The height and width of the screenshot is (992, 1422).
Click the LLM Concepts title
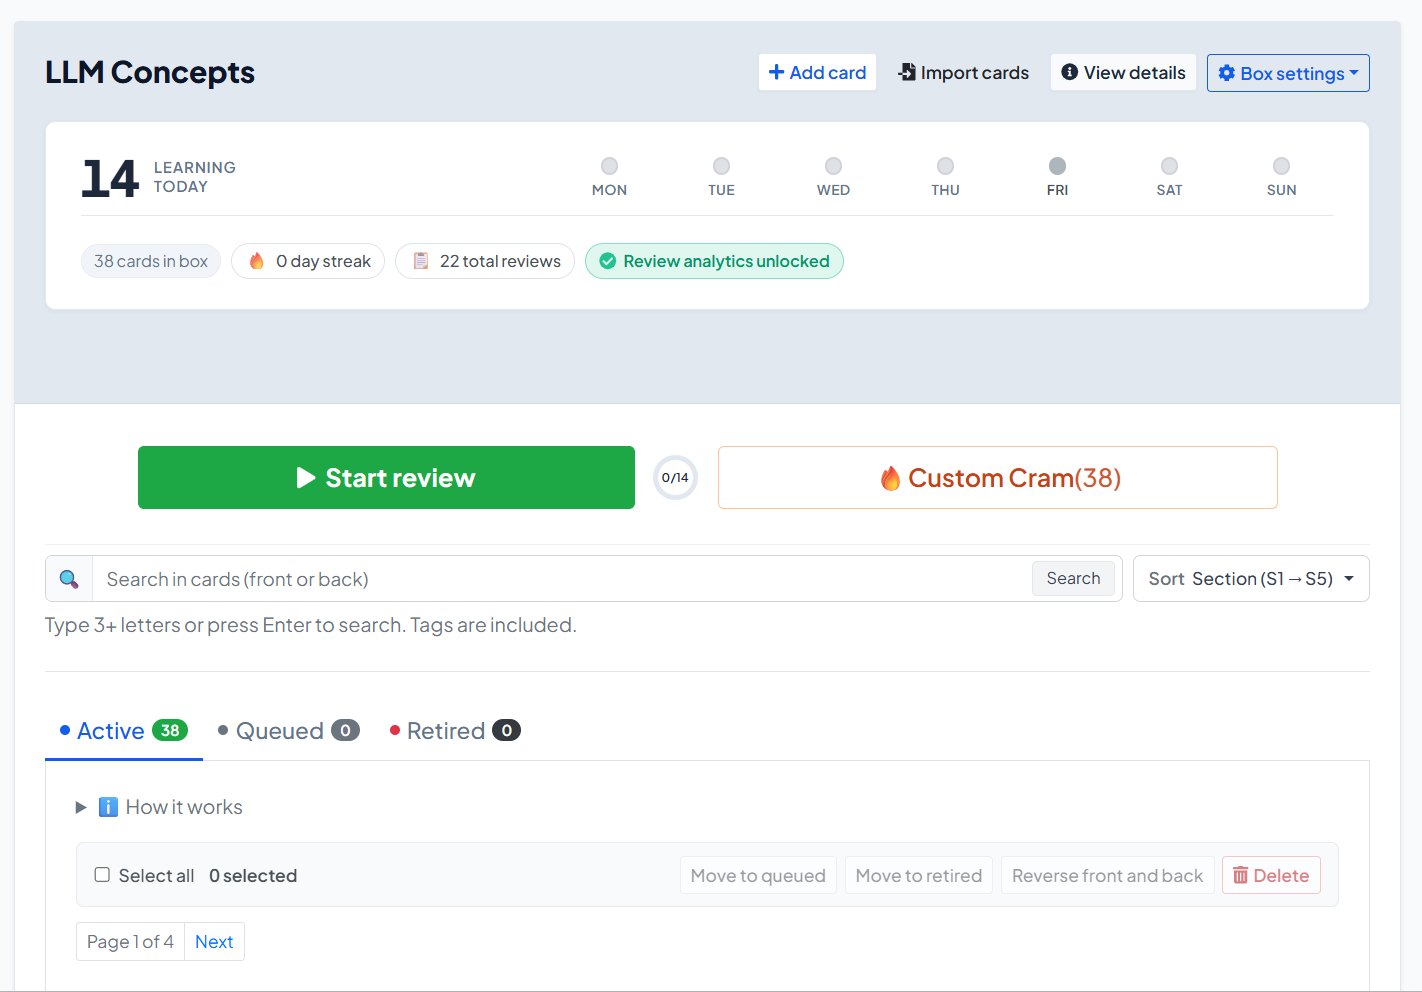point(150,73)
